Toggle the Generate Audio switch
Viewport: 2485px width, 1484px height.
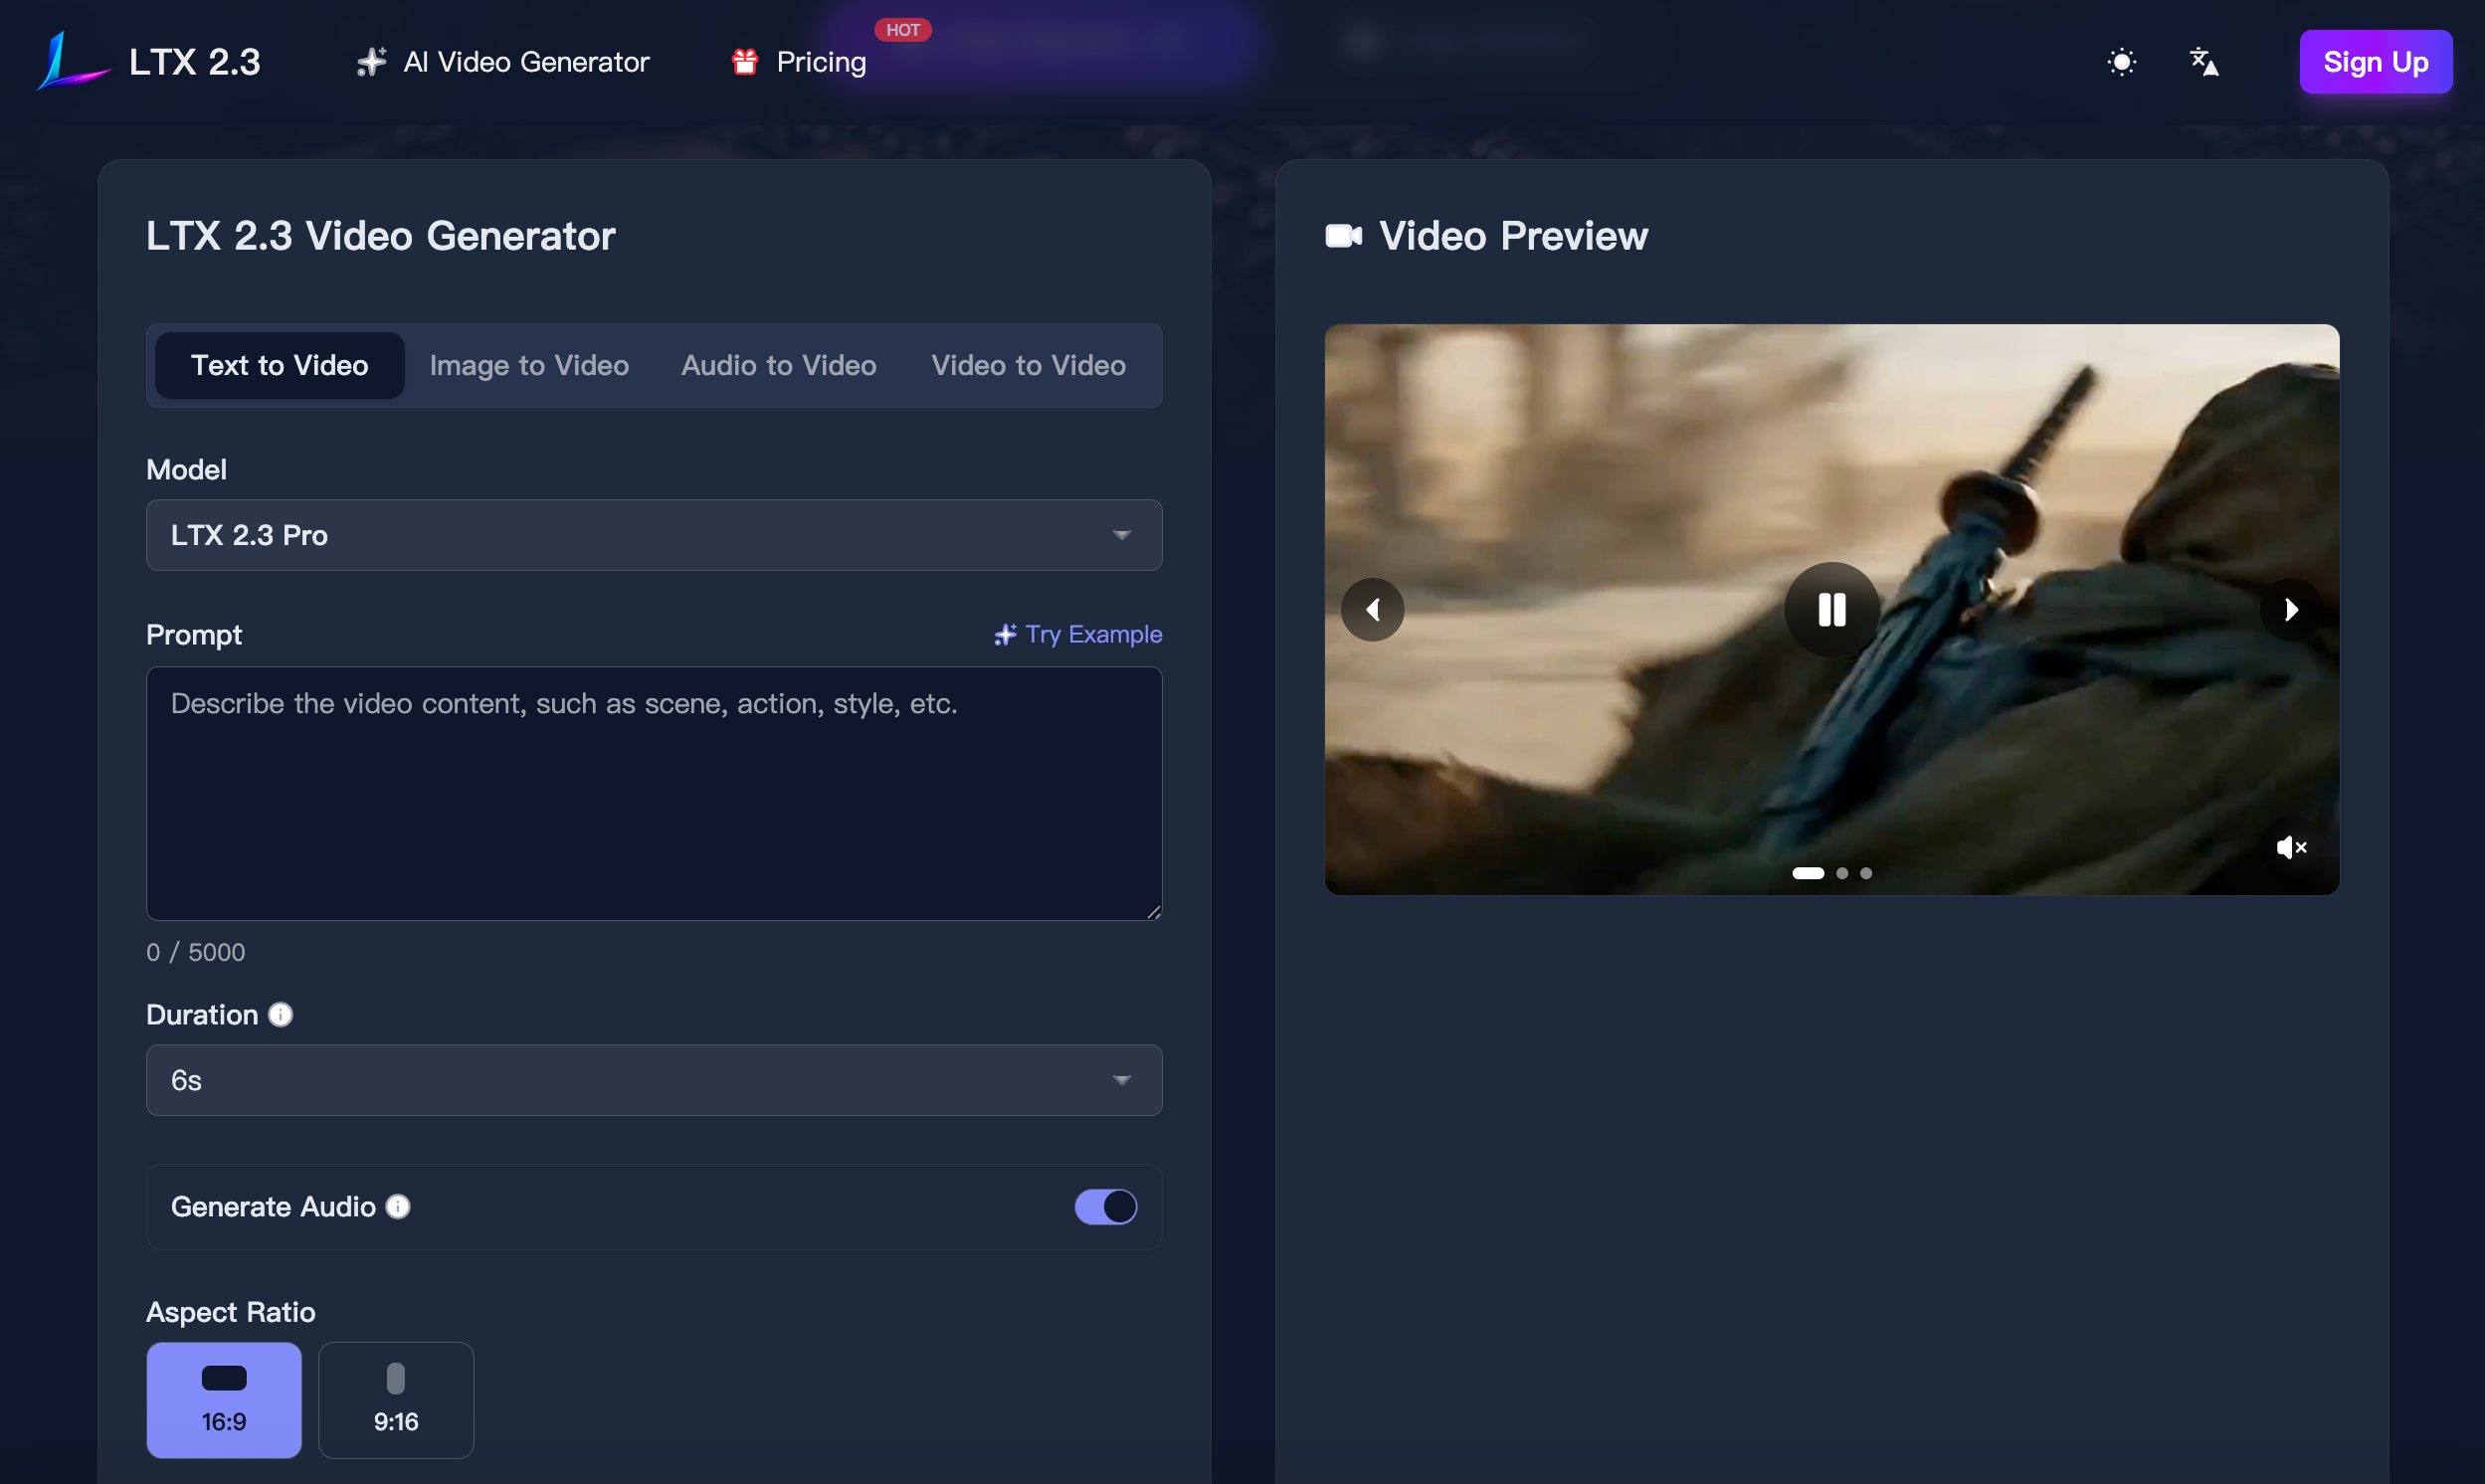pos(1105,1206)
